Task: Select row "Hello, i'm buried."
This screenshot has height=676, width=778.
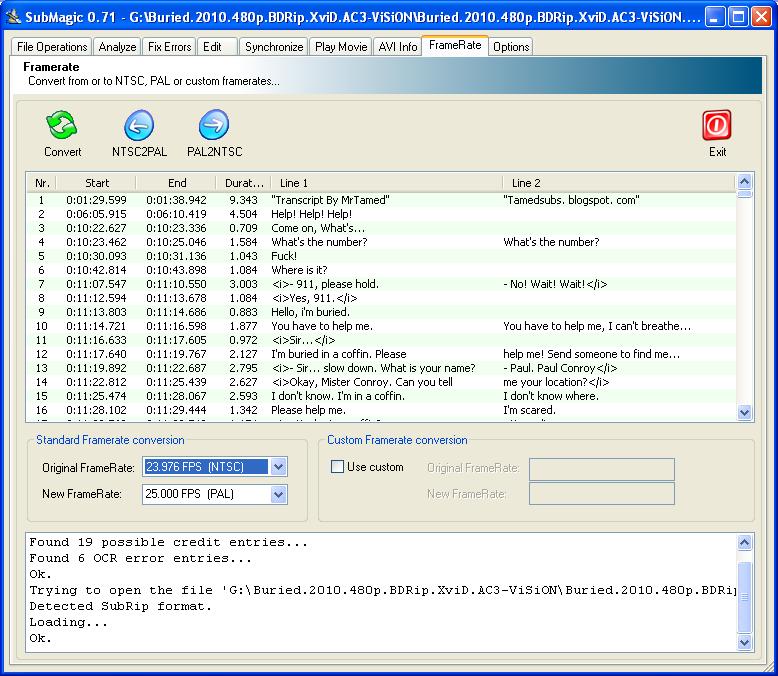Action: 381,312
